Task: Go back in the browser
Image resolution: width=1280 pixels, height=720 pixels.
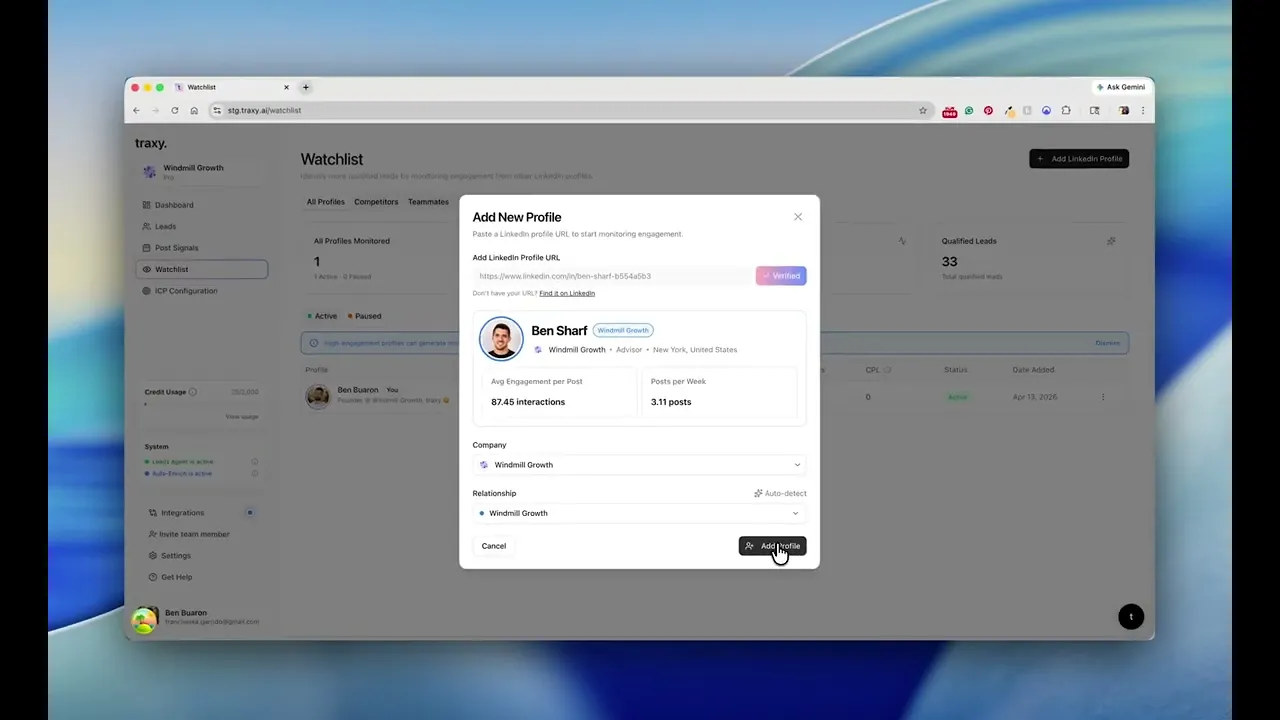Action: [136, 111]
